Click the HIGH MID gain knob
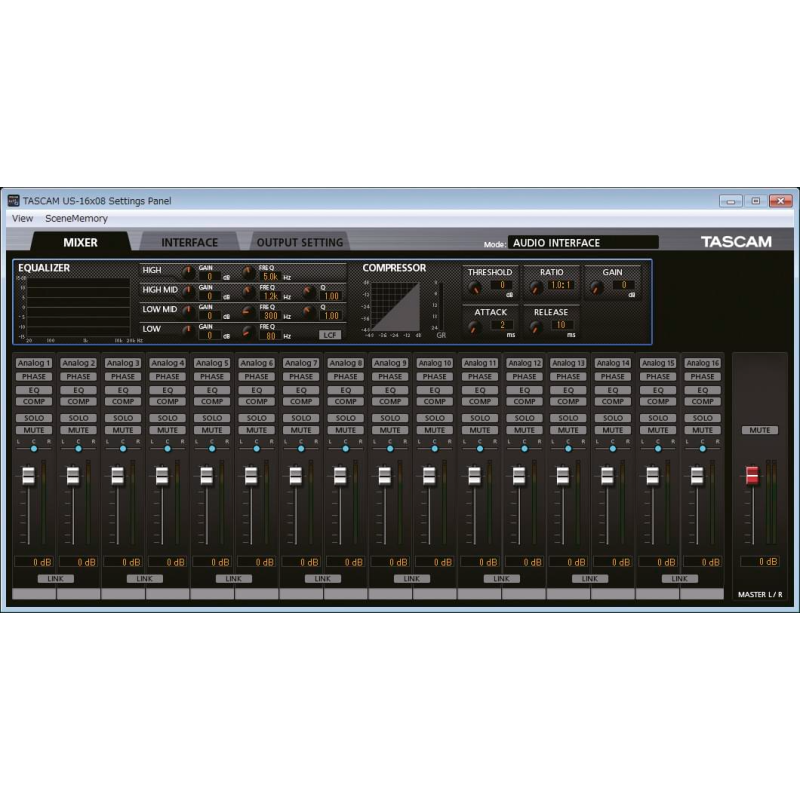Viewport: 800px width, 800px height. tap(188, 292)
